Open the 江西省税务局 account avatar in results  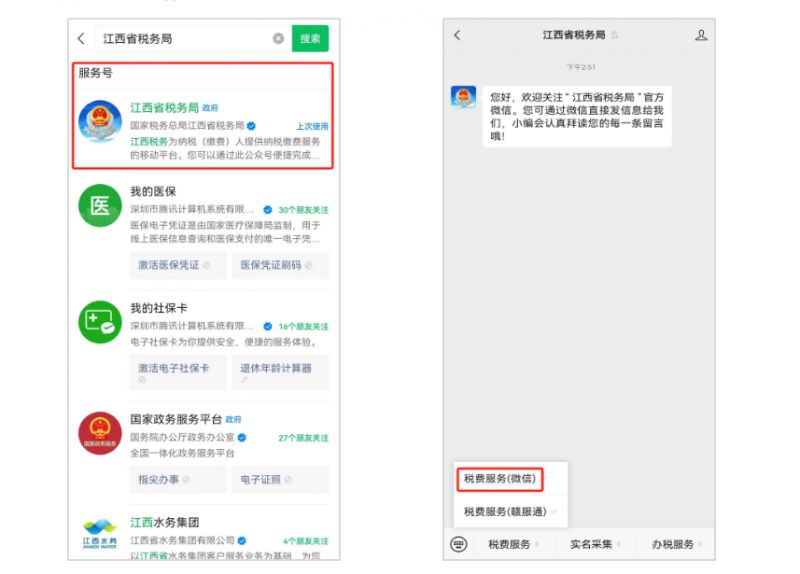[x=100, y=121]
